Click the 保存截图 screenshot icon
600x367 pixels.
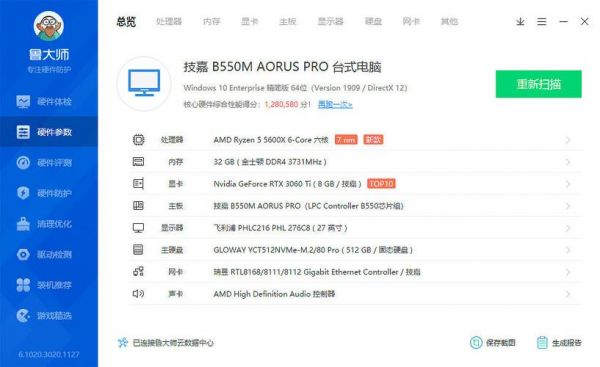pyautogui.click(x=476, y=343)
